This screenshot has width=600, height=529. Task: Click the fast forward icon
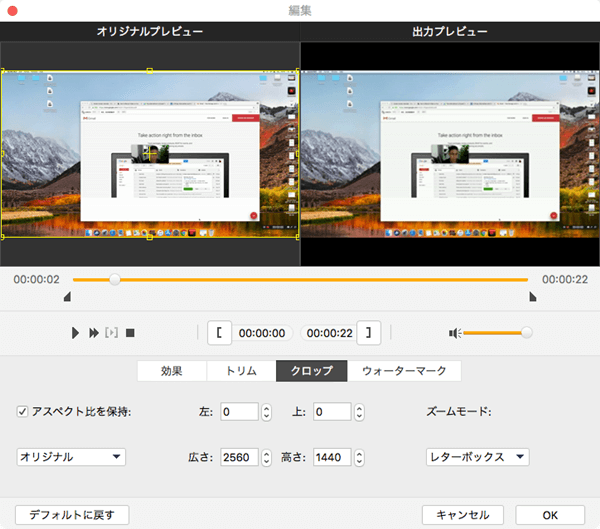[94, 333]
